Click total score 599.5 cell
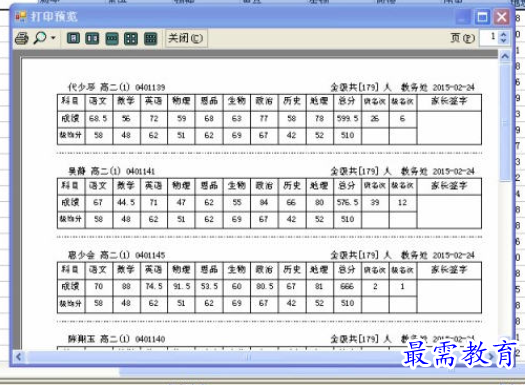Image resolution: width=525 pixels, height=385 pixels. pos(347,119)
